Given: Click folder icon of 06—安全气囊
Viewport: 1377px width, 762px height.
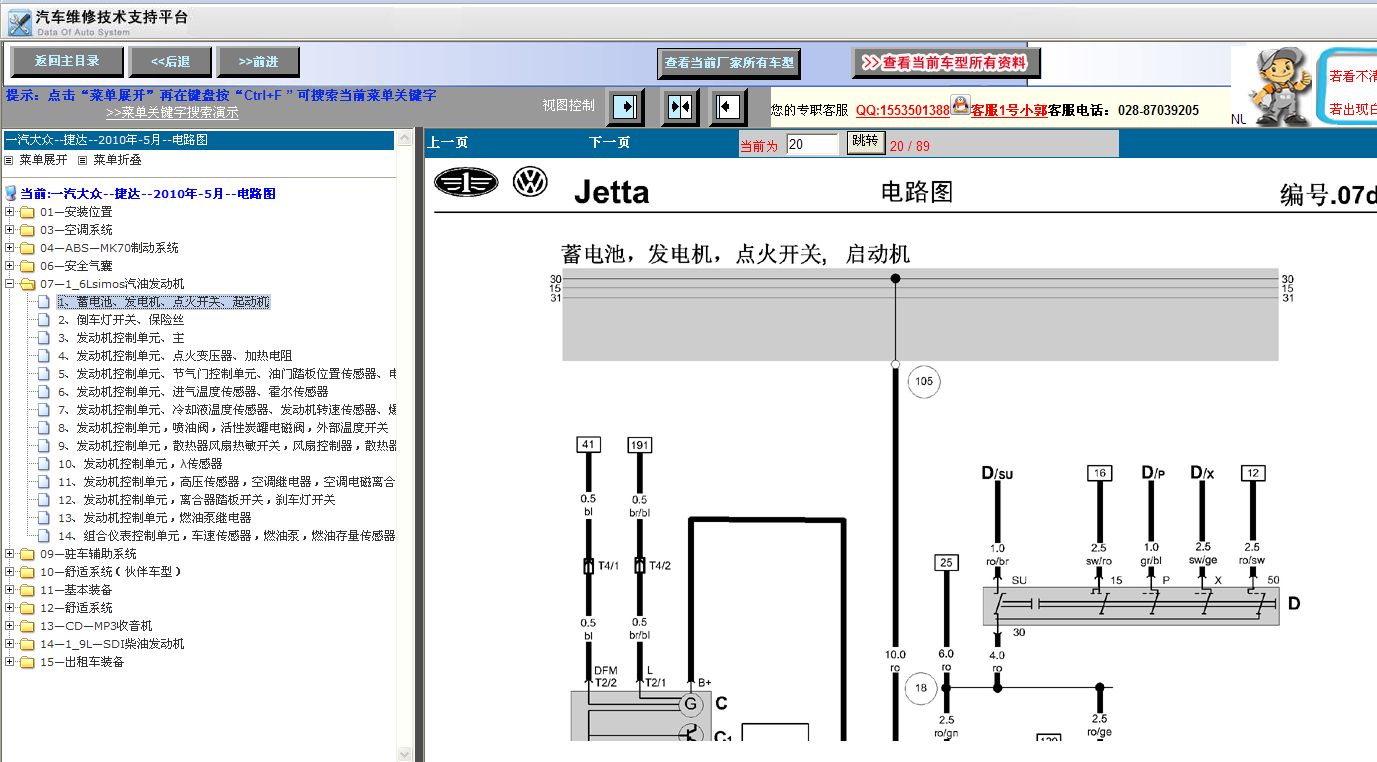Looking at the screenshot, I should tap(27, 266).
